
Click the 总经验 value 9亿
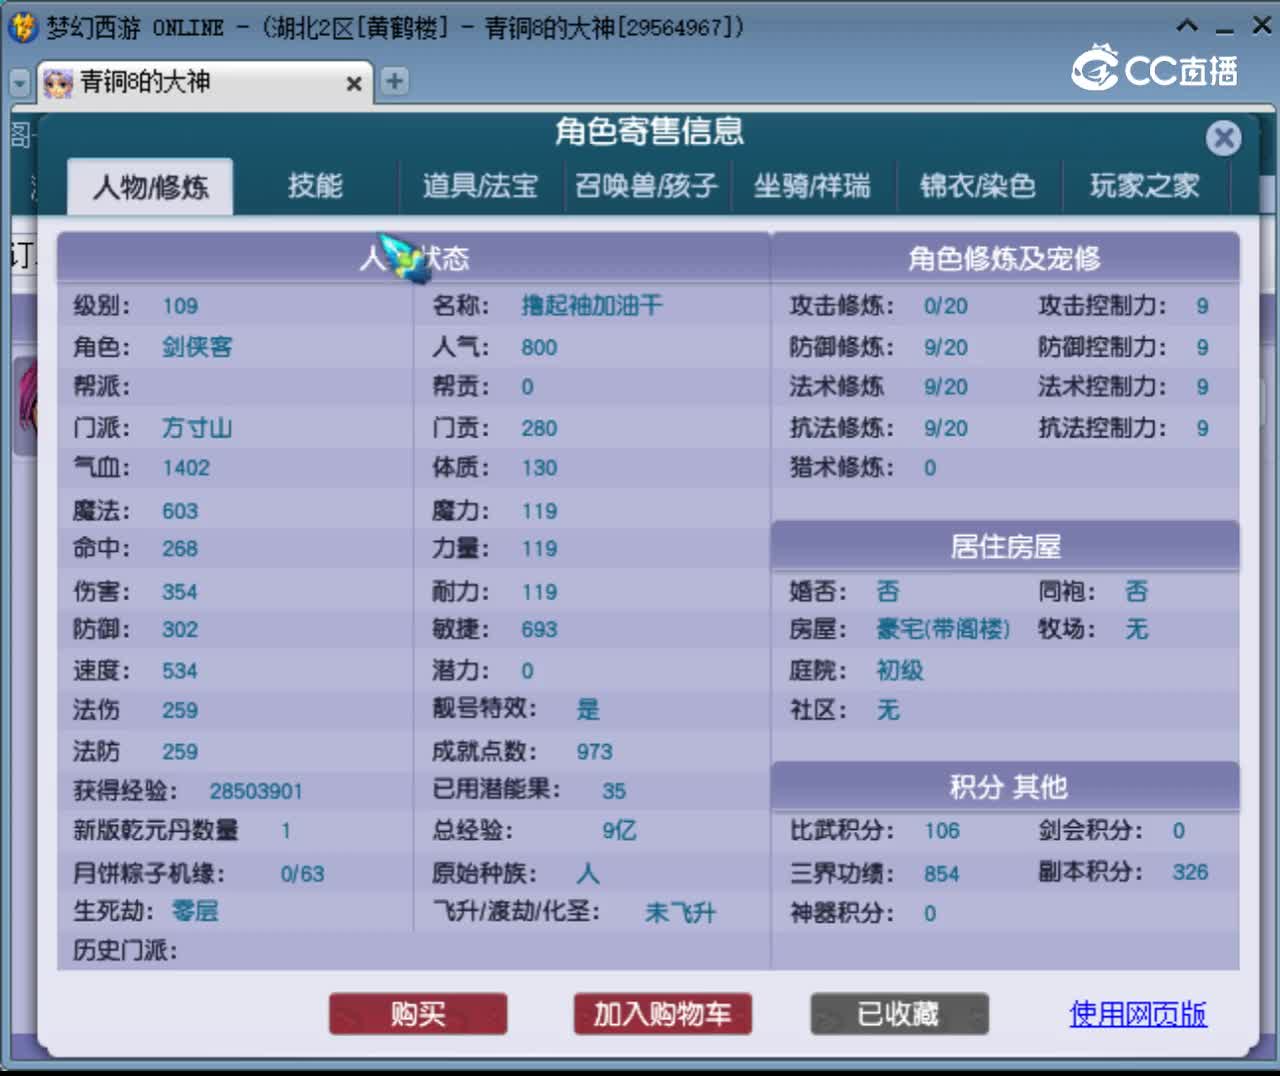click(619, 830)
